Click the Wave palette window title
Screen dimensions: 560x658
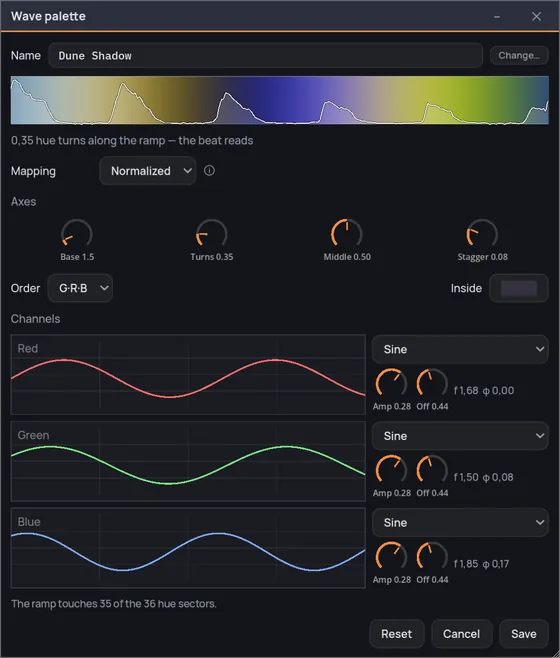coord(48,16)
